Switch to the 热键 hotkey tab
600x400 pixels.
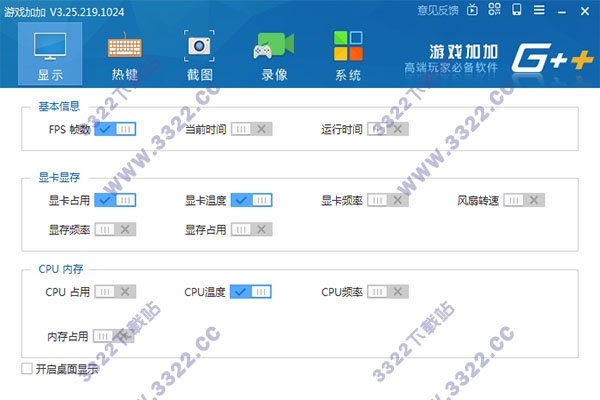tap(125, 56)
